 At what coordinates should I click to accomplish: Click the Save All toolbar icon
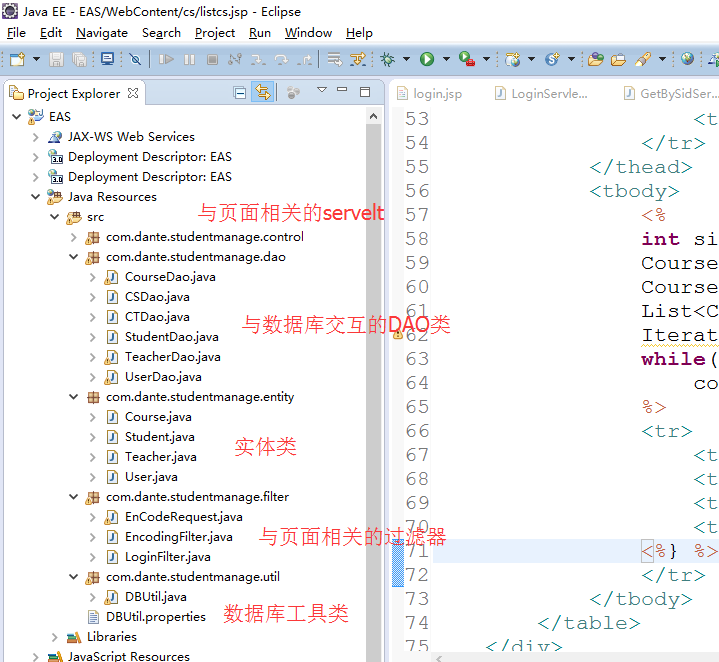pyautogui.click(x=79, y=59)
